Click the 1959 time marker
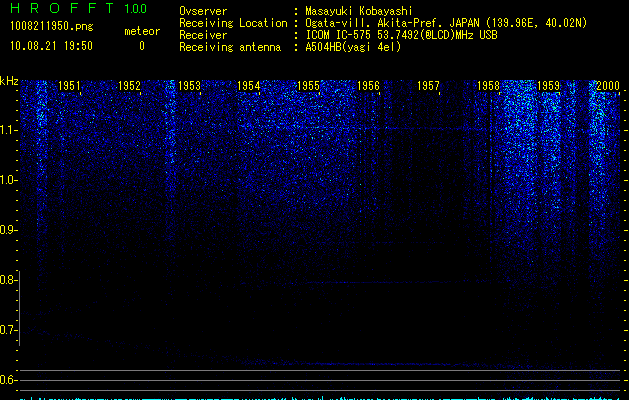Image resolution: width=629 pixels, height=400 pixels. (x=548, y=86)
